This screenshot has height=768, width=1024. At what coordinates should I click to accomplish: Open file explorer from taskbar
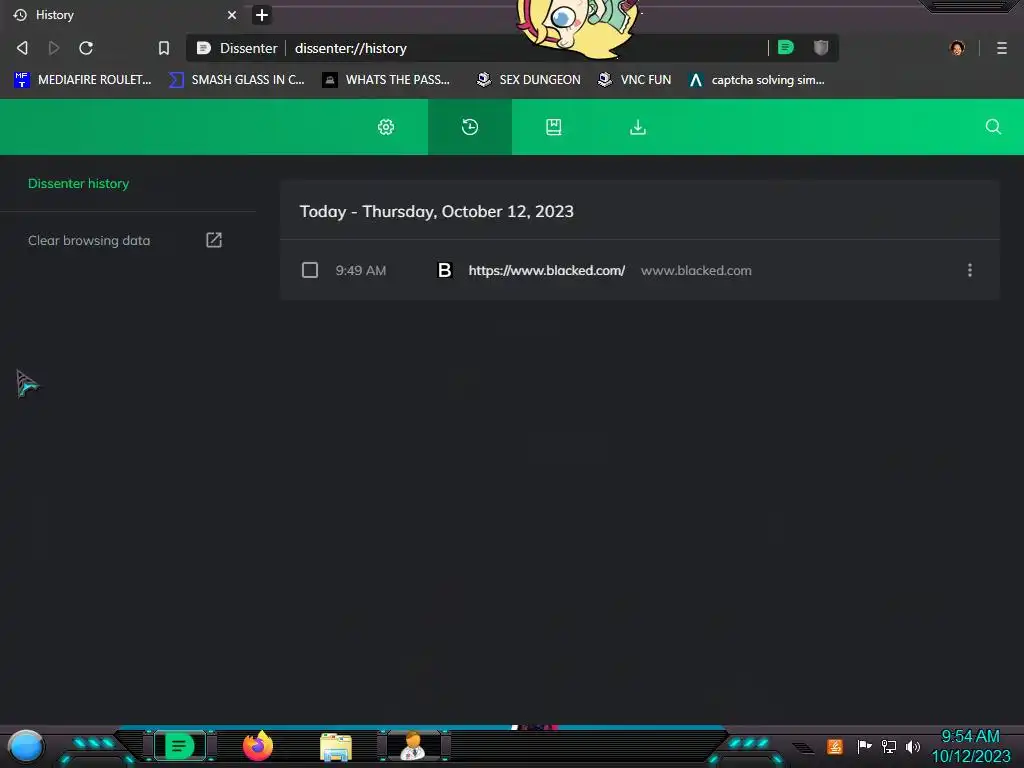tap(336, 747)
